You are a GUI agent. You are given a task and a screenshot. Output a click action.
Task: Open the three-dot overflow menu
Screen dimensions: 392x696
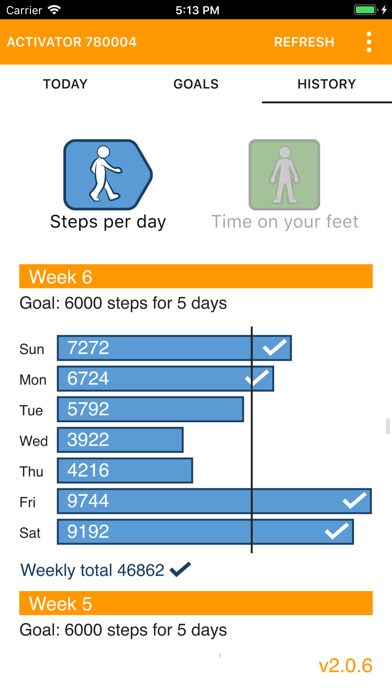tap(368, 42)
